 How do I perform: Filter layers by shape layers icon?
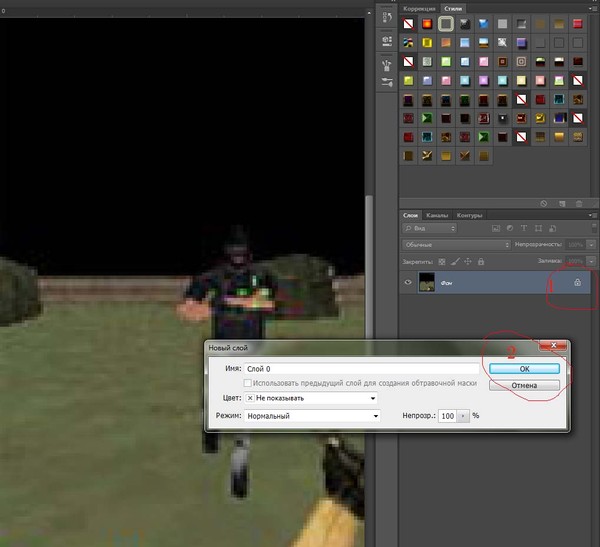click(x=538, y=229)
